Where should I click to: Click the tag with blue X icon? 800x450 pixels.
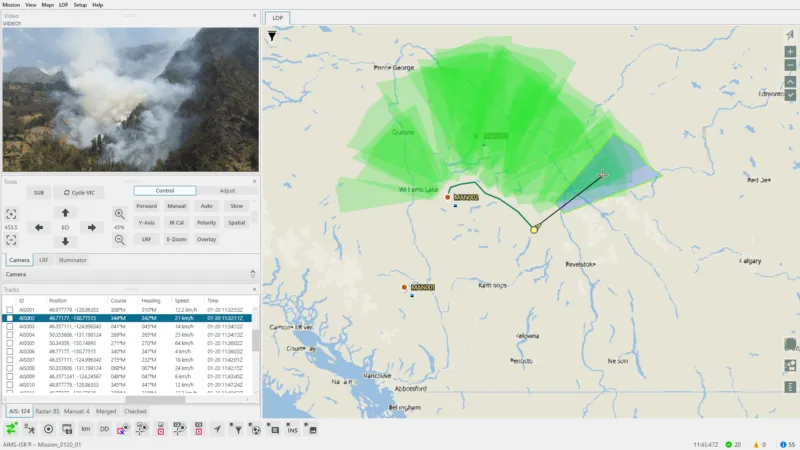tap(123, 429)
